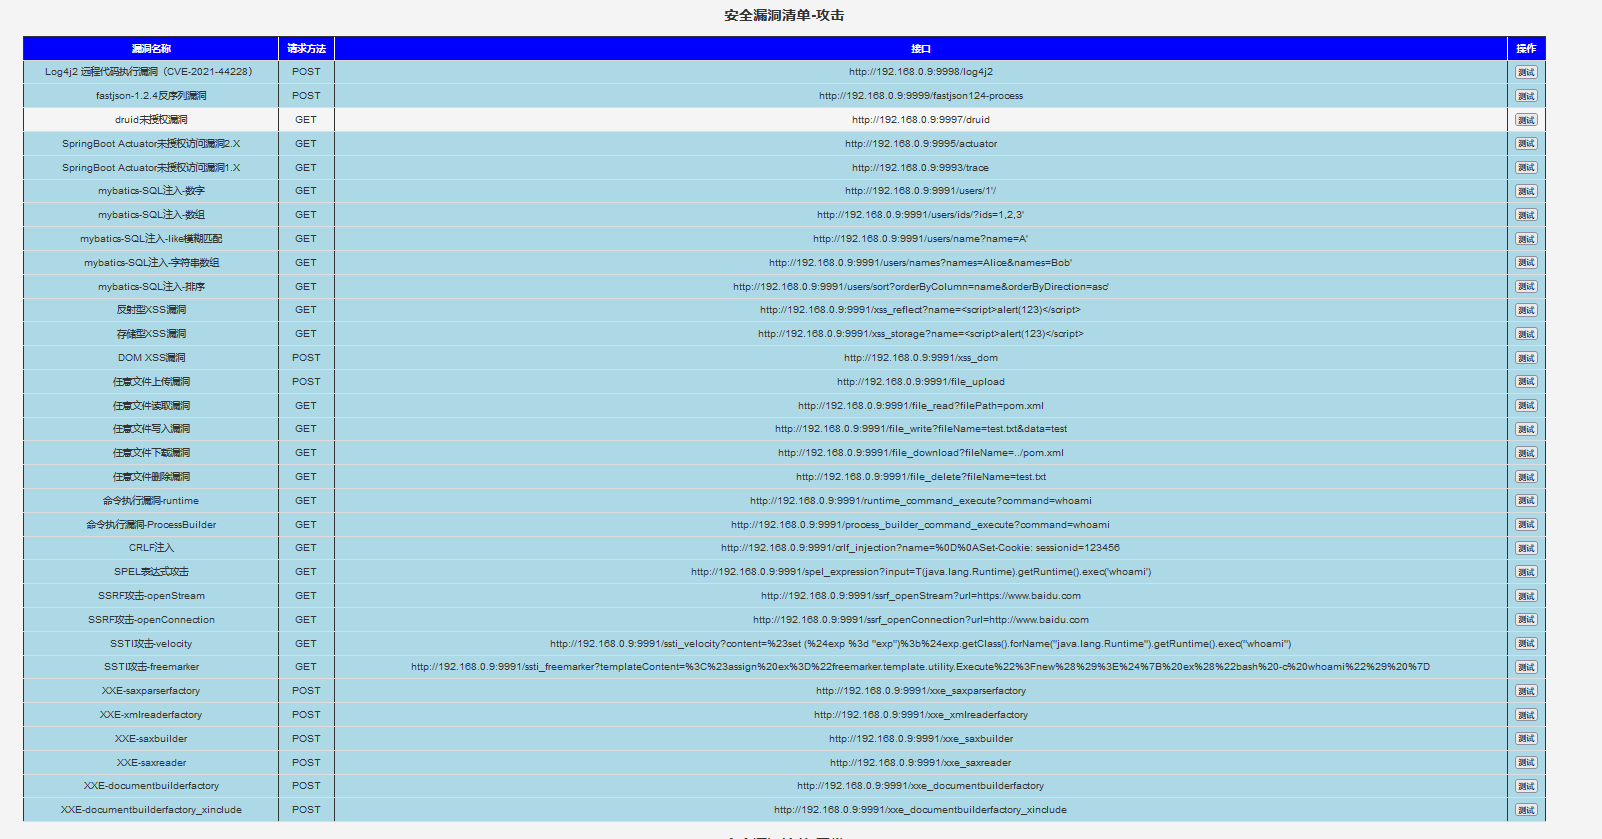This screenshot has height=839, width=1602.
Task: Click the ssti_velocity URL cell
Action: pos(921,644)
